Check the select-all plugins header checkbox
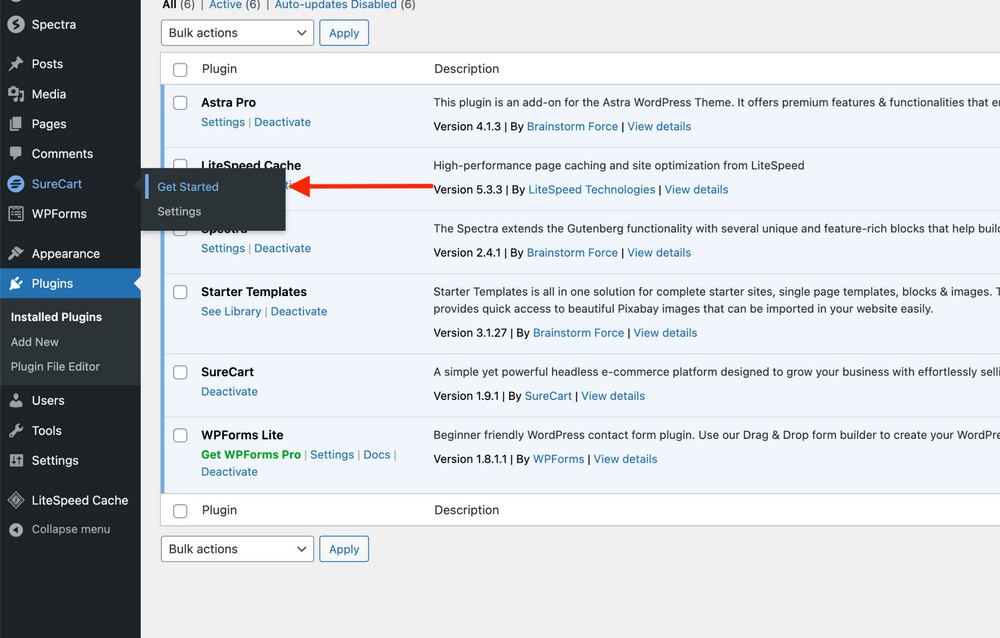The image size is (1000, 638). [x=180, y=68]
